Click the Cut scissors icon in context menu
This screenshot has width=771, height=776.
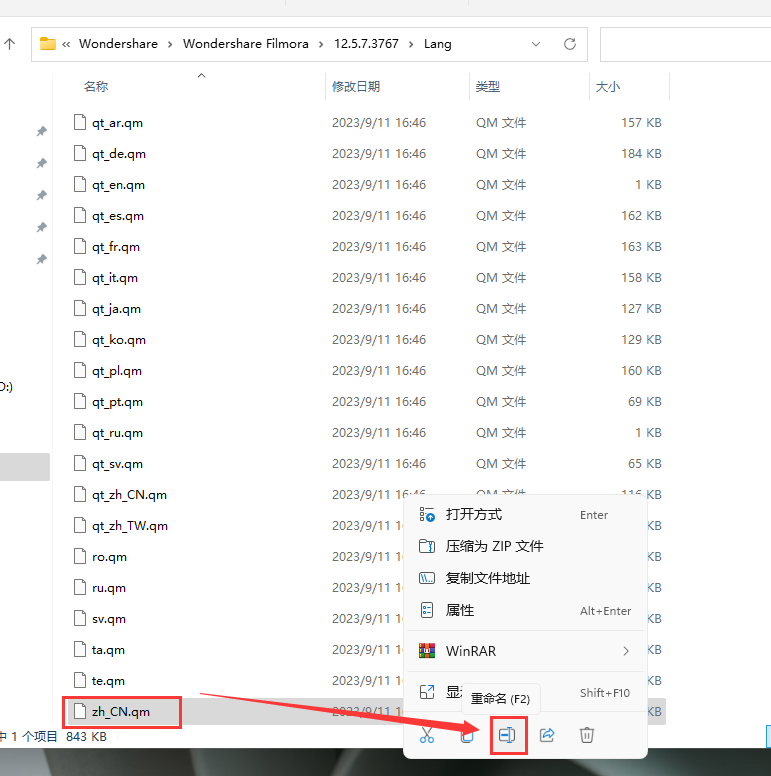coord(427,735)
